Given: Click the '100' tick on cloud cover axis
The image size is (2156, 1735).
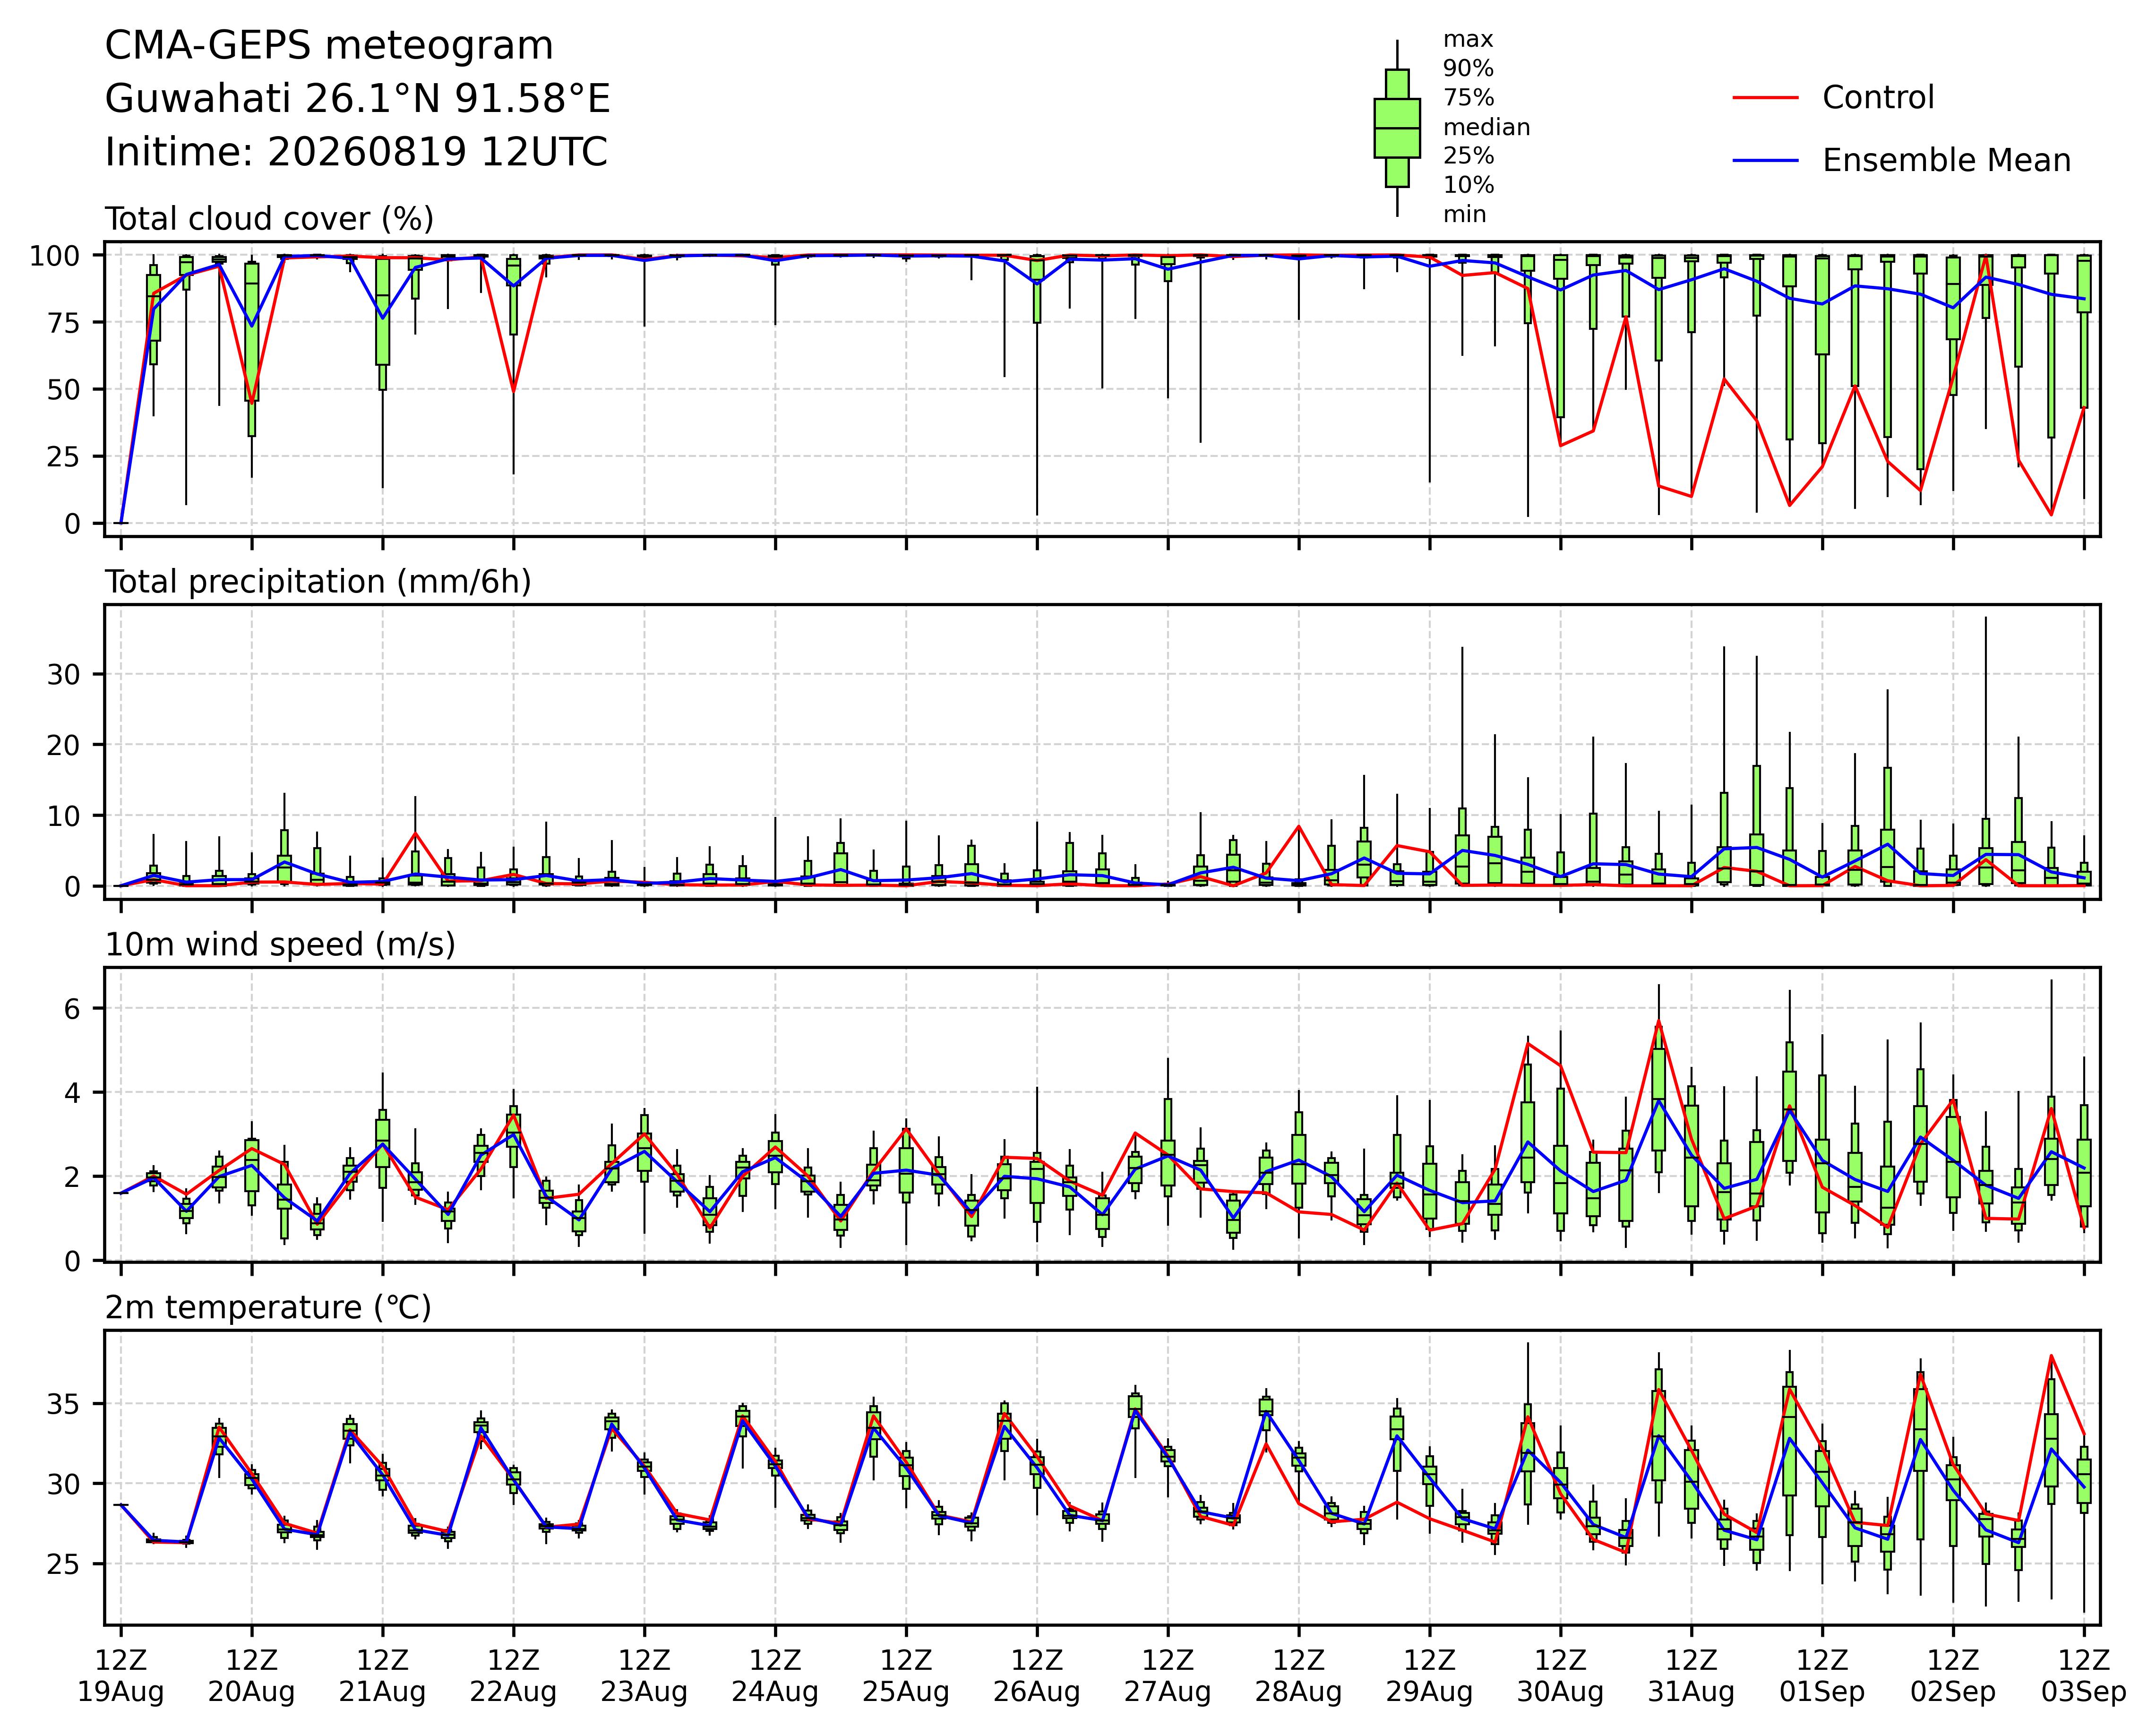Looking at the screenshot, I should coord(54,256).
